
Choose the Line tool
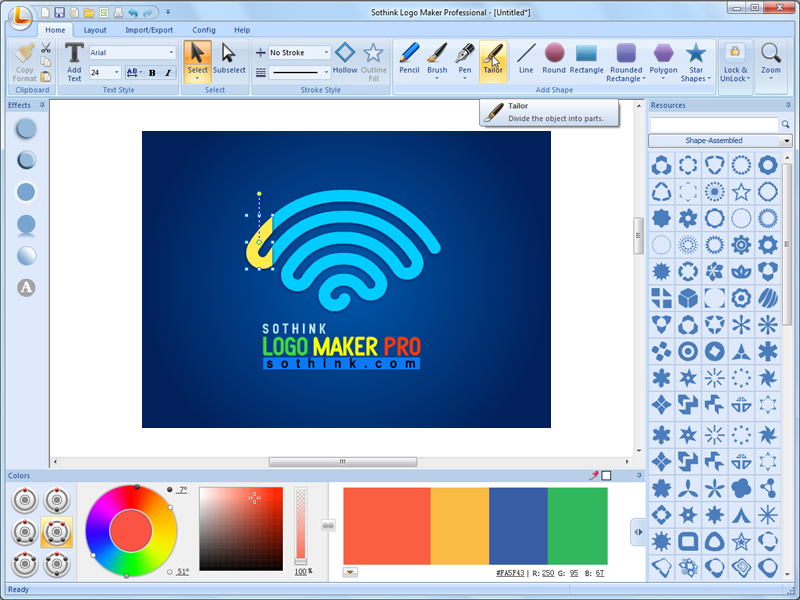(526, 60)
